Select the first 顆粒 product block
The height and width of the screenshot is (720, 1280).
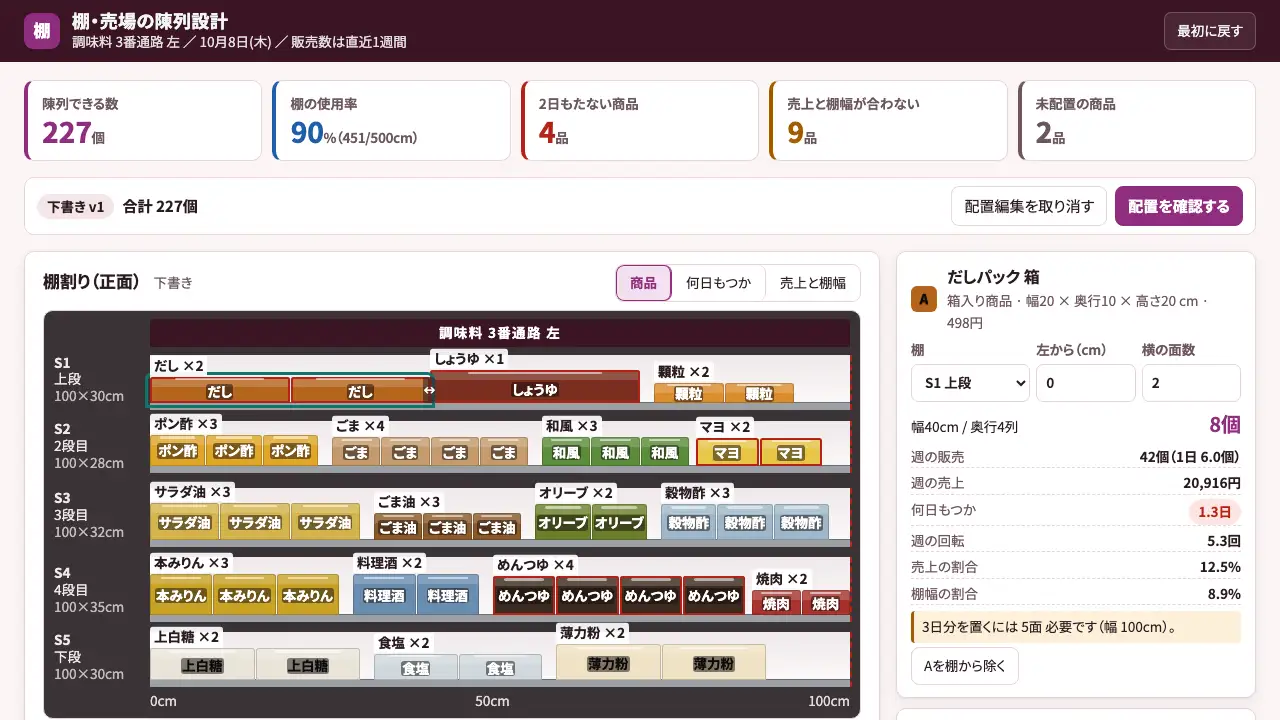688,393
